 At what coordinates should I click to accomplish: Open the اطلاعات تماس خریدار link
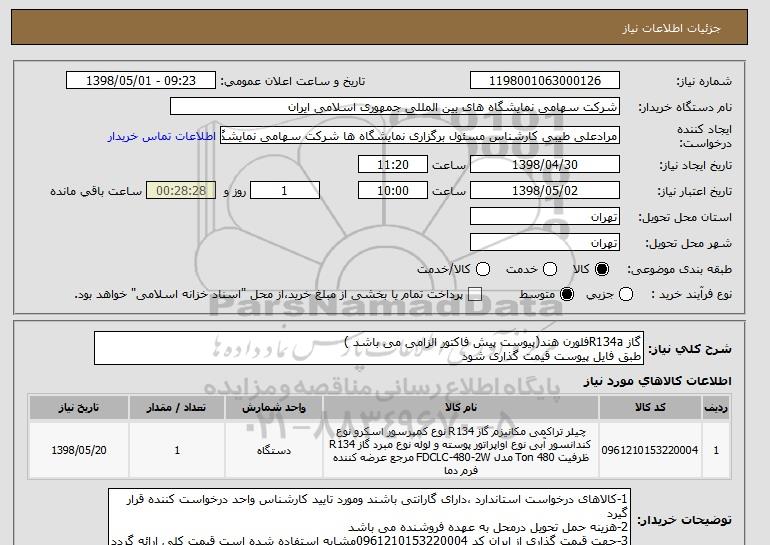(x=162, y=136)
